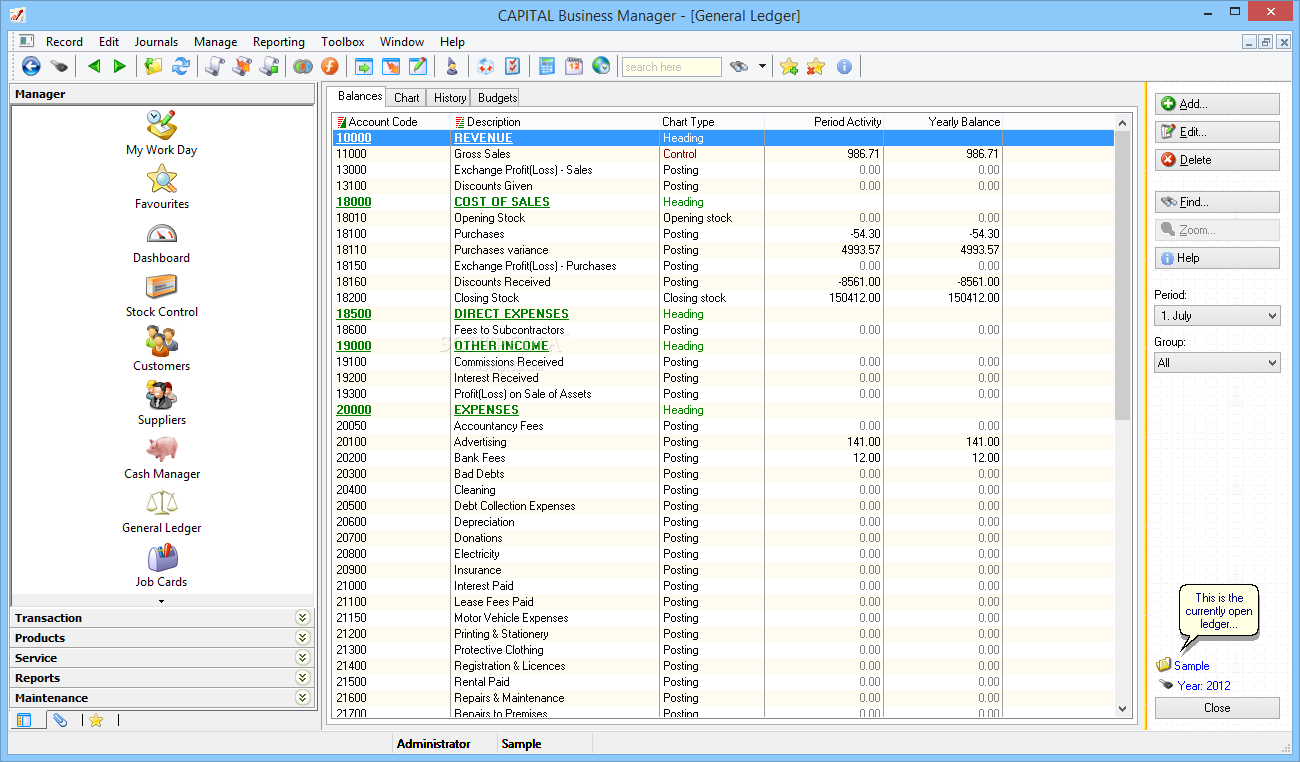This screenshot has width=1300, height=762.
Task: Click the blue info toolbar icon
Action: point(844,66)
